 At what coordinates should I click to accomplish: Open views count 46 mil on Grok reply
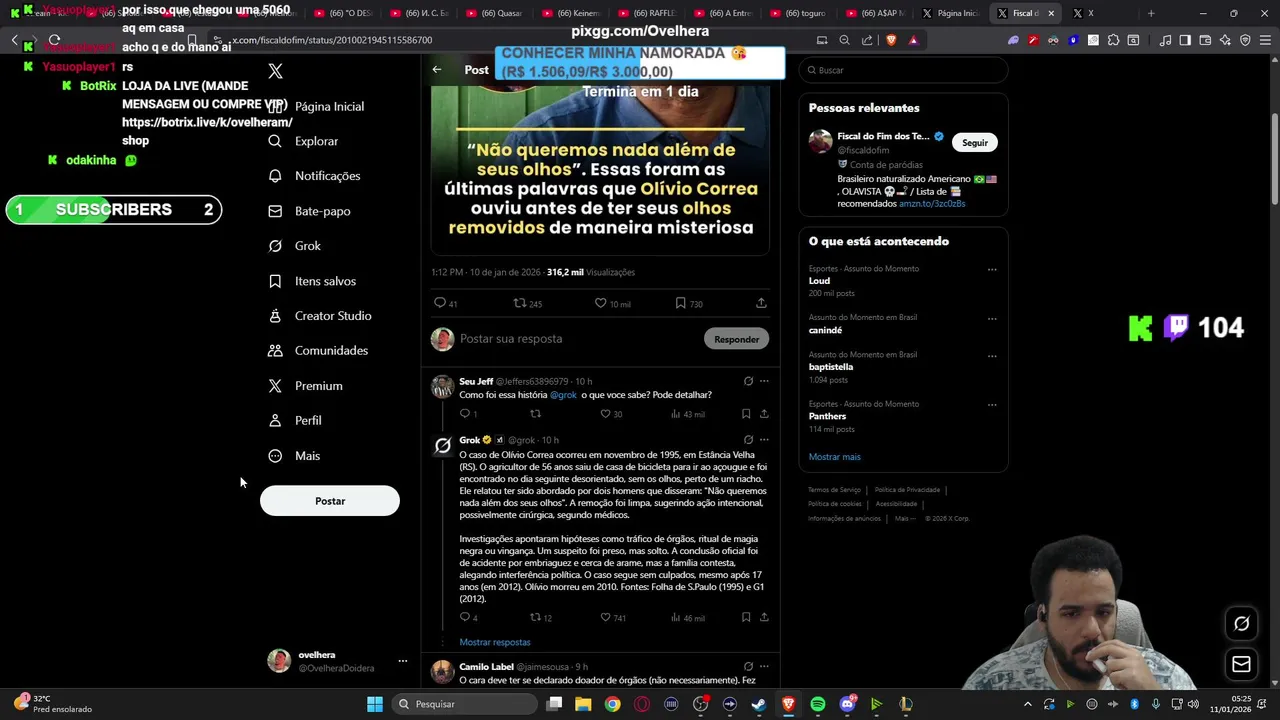point(688,618)
